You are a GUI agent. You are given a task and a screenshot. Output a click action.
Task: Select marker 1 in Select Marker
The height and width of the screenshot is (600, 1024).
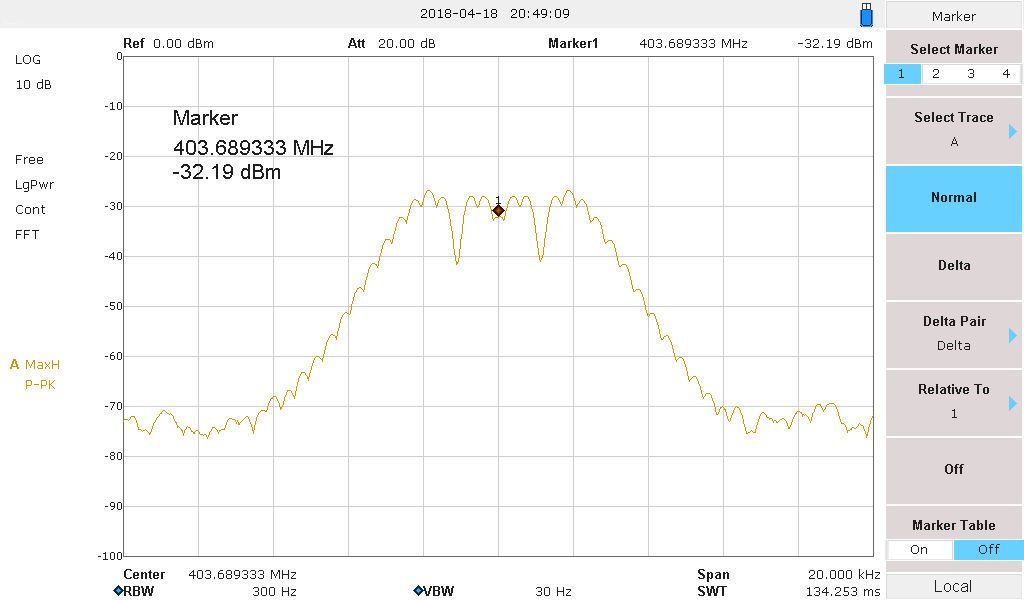[x=902, y=74]
